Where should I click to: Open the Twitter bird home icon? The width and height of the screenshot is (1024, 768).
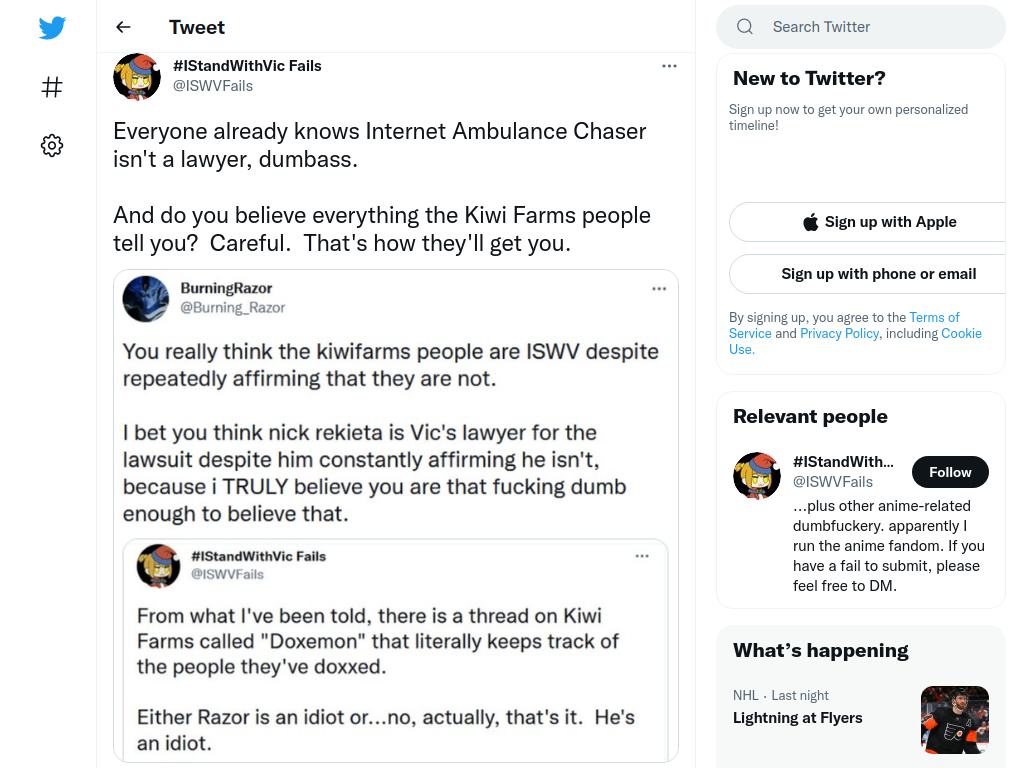coord(52,27)
